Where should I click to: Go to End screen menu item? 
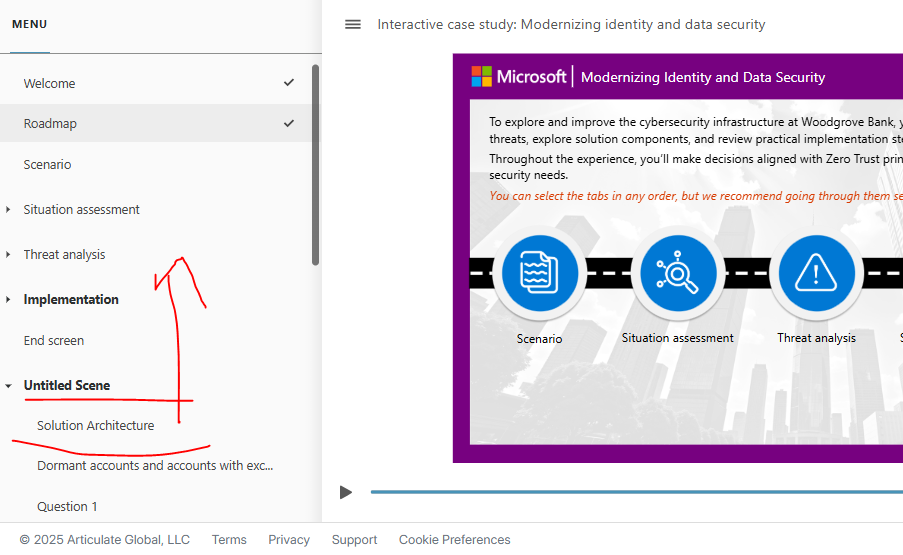coord(54,341)
